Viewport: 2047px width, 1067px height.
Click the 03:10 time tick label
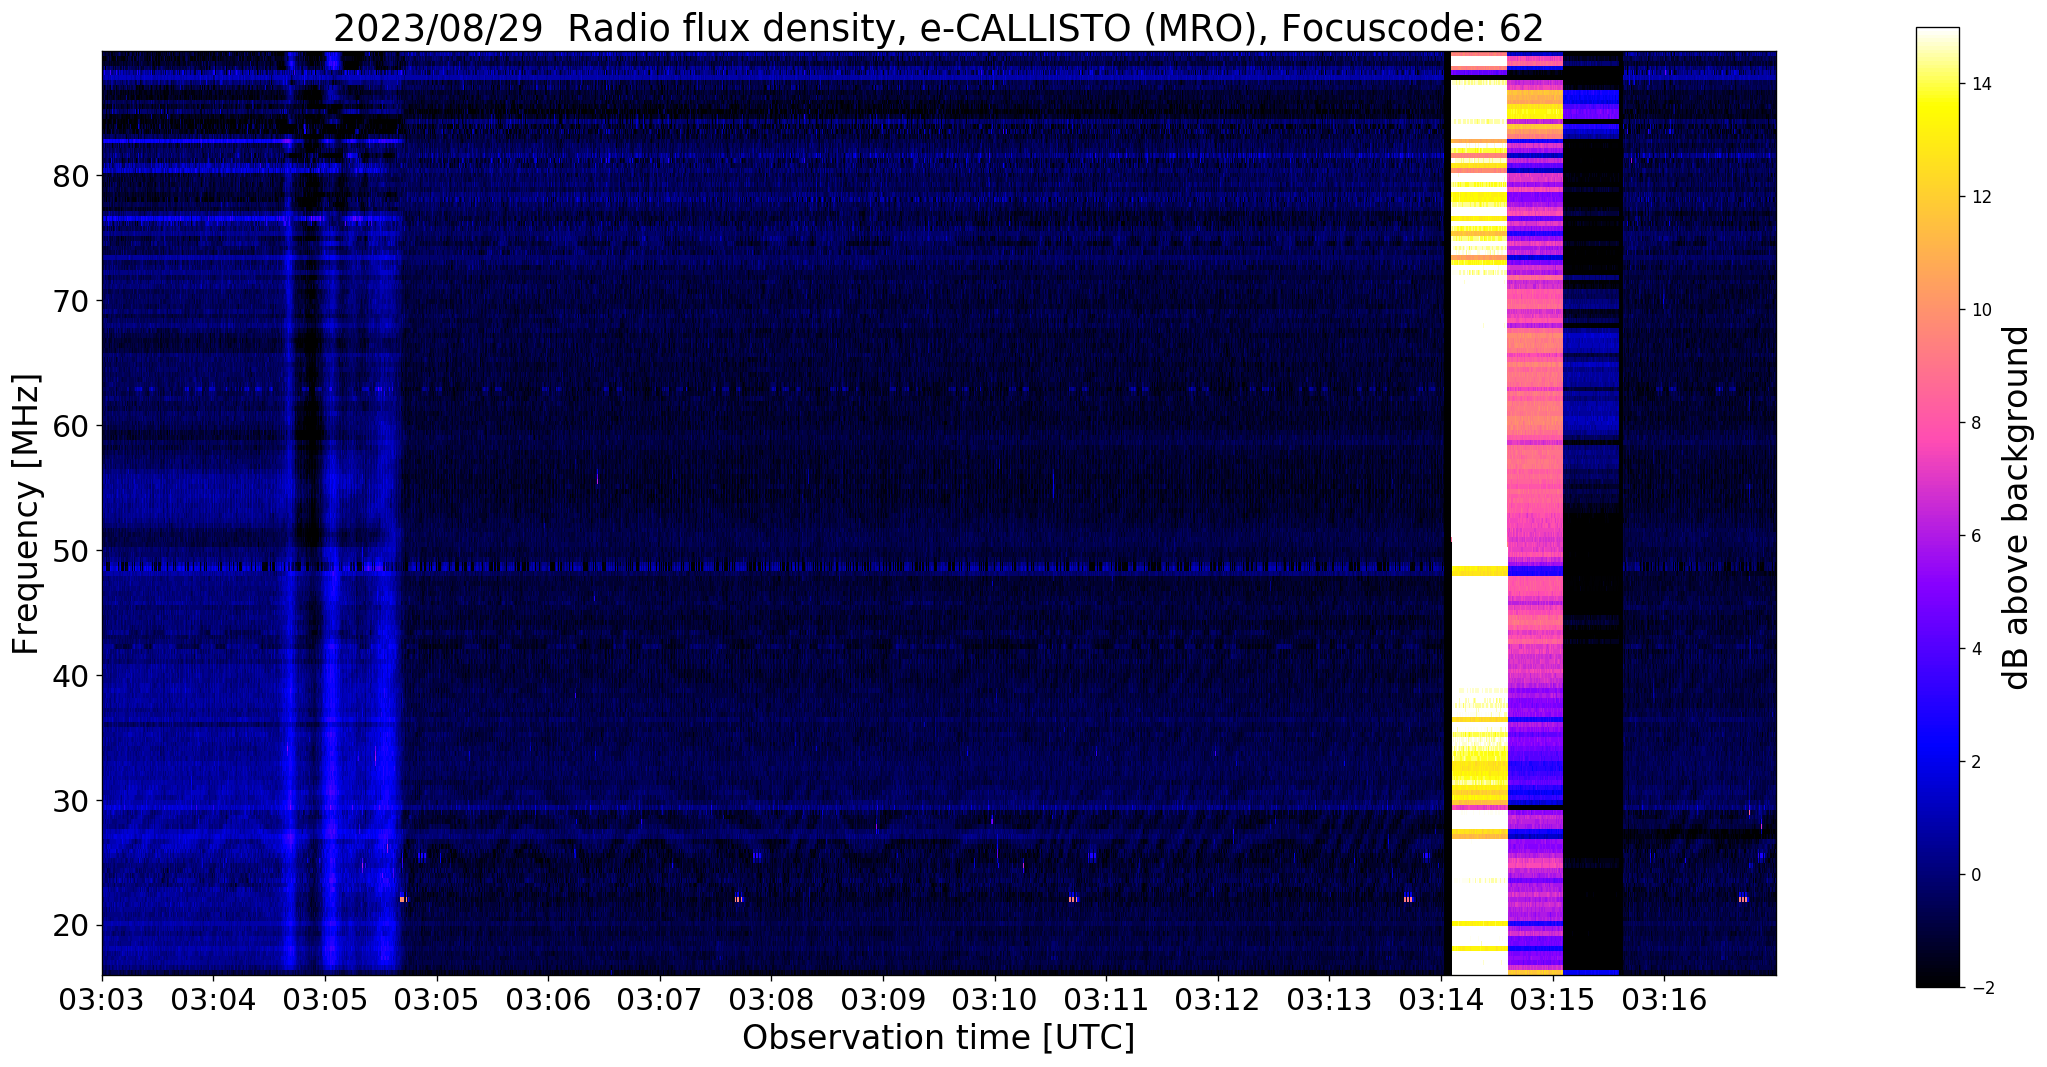coord(994,1000)
